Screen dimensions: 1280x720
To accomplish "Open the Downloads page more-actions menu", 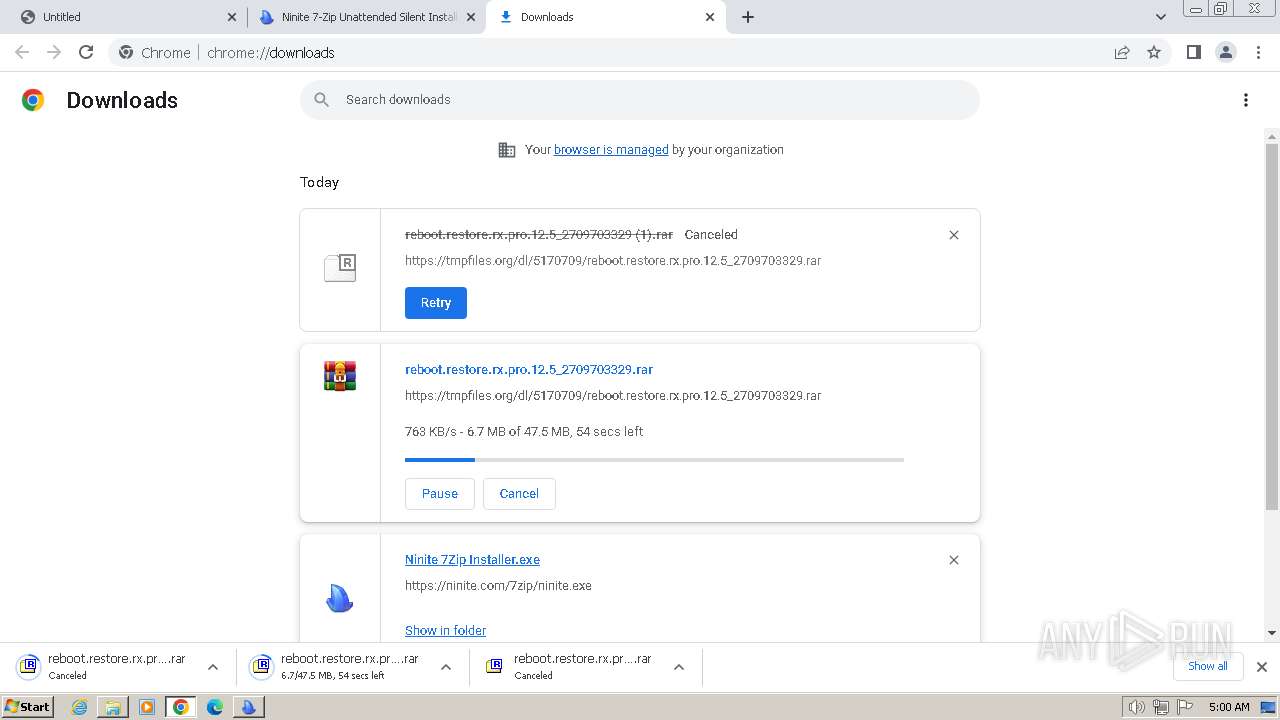I will pos(1246,100).
